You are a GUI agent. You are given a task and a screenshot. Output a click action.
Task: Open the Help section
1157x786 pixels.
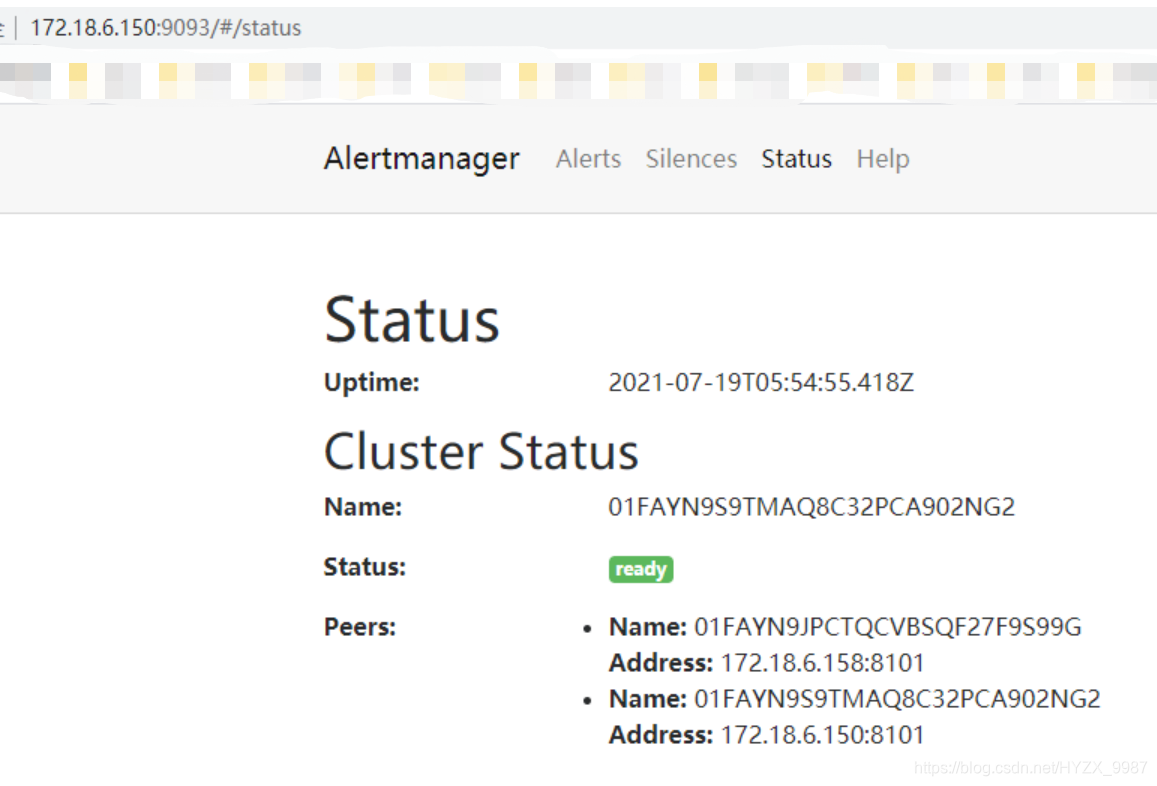click(882, 158)
